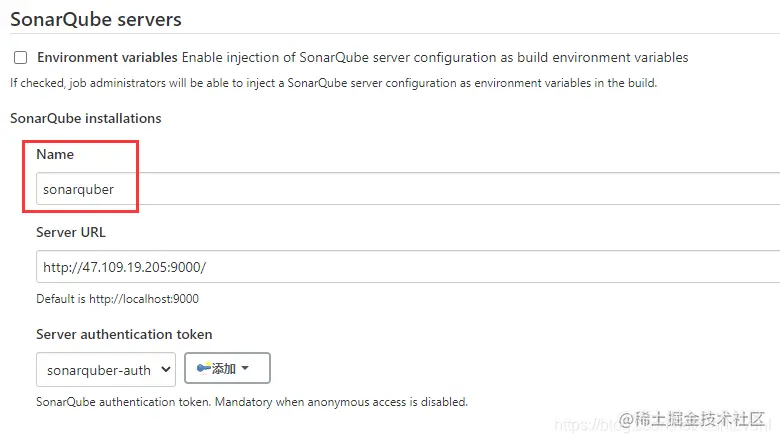Screen dimensions: 780x443
Task: Click the Name field label
Action: pos(55,154)
